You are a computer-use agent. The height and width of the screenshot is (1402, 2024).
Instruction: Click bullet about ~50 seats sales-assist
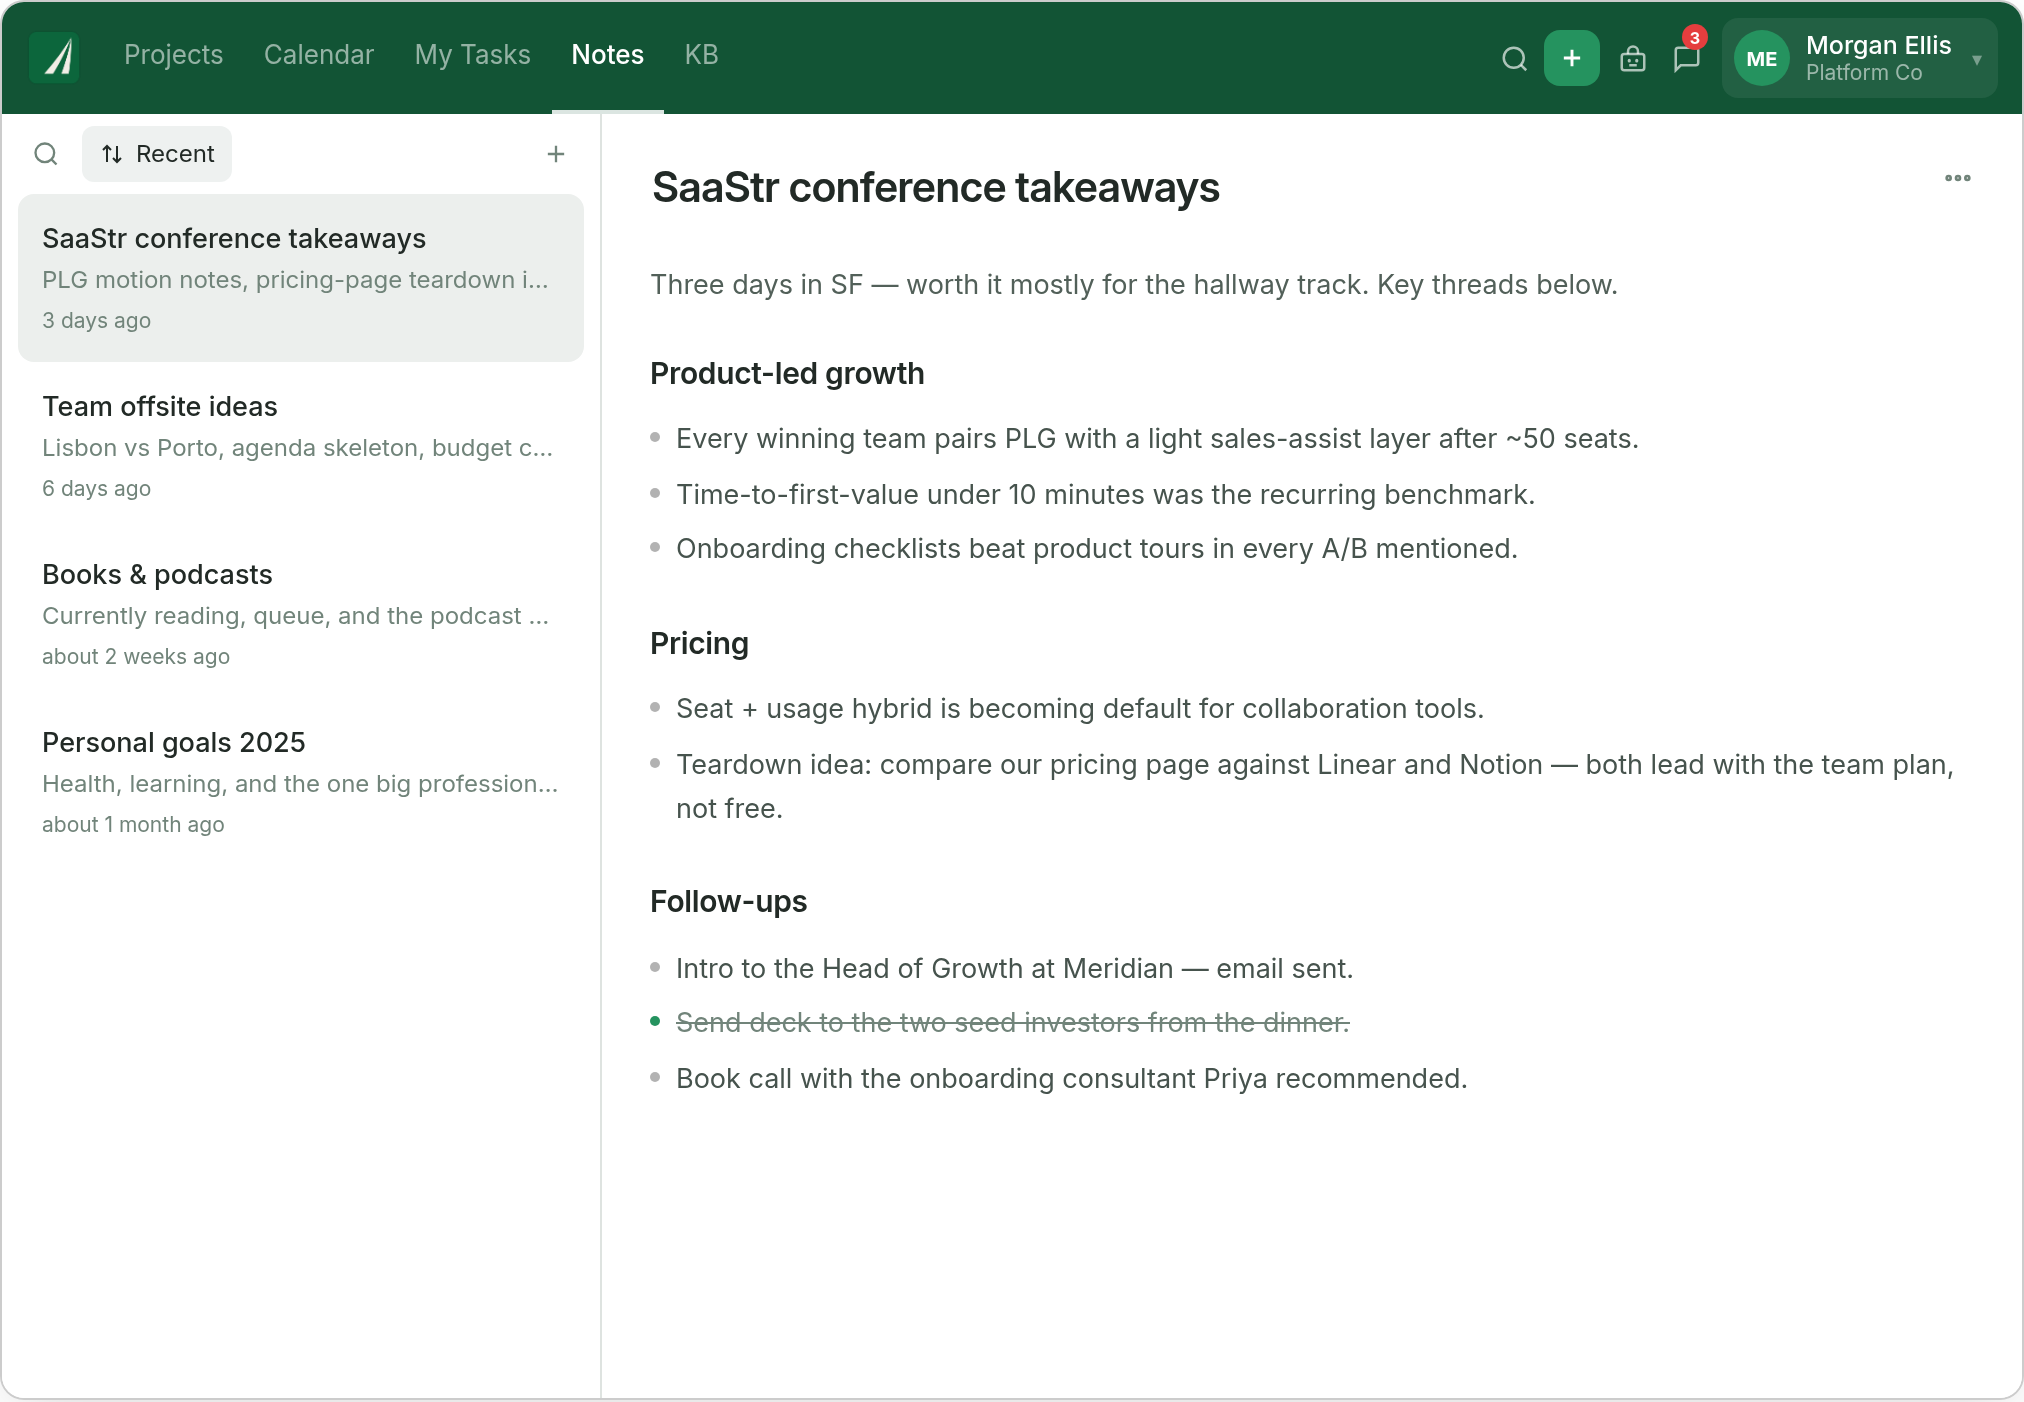[x=1157, y=439]
